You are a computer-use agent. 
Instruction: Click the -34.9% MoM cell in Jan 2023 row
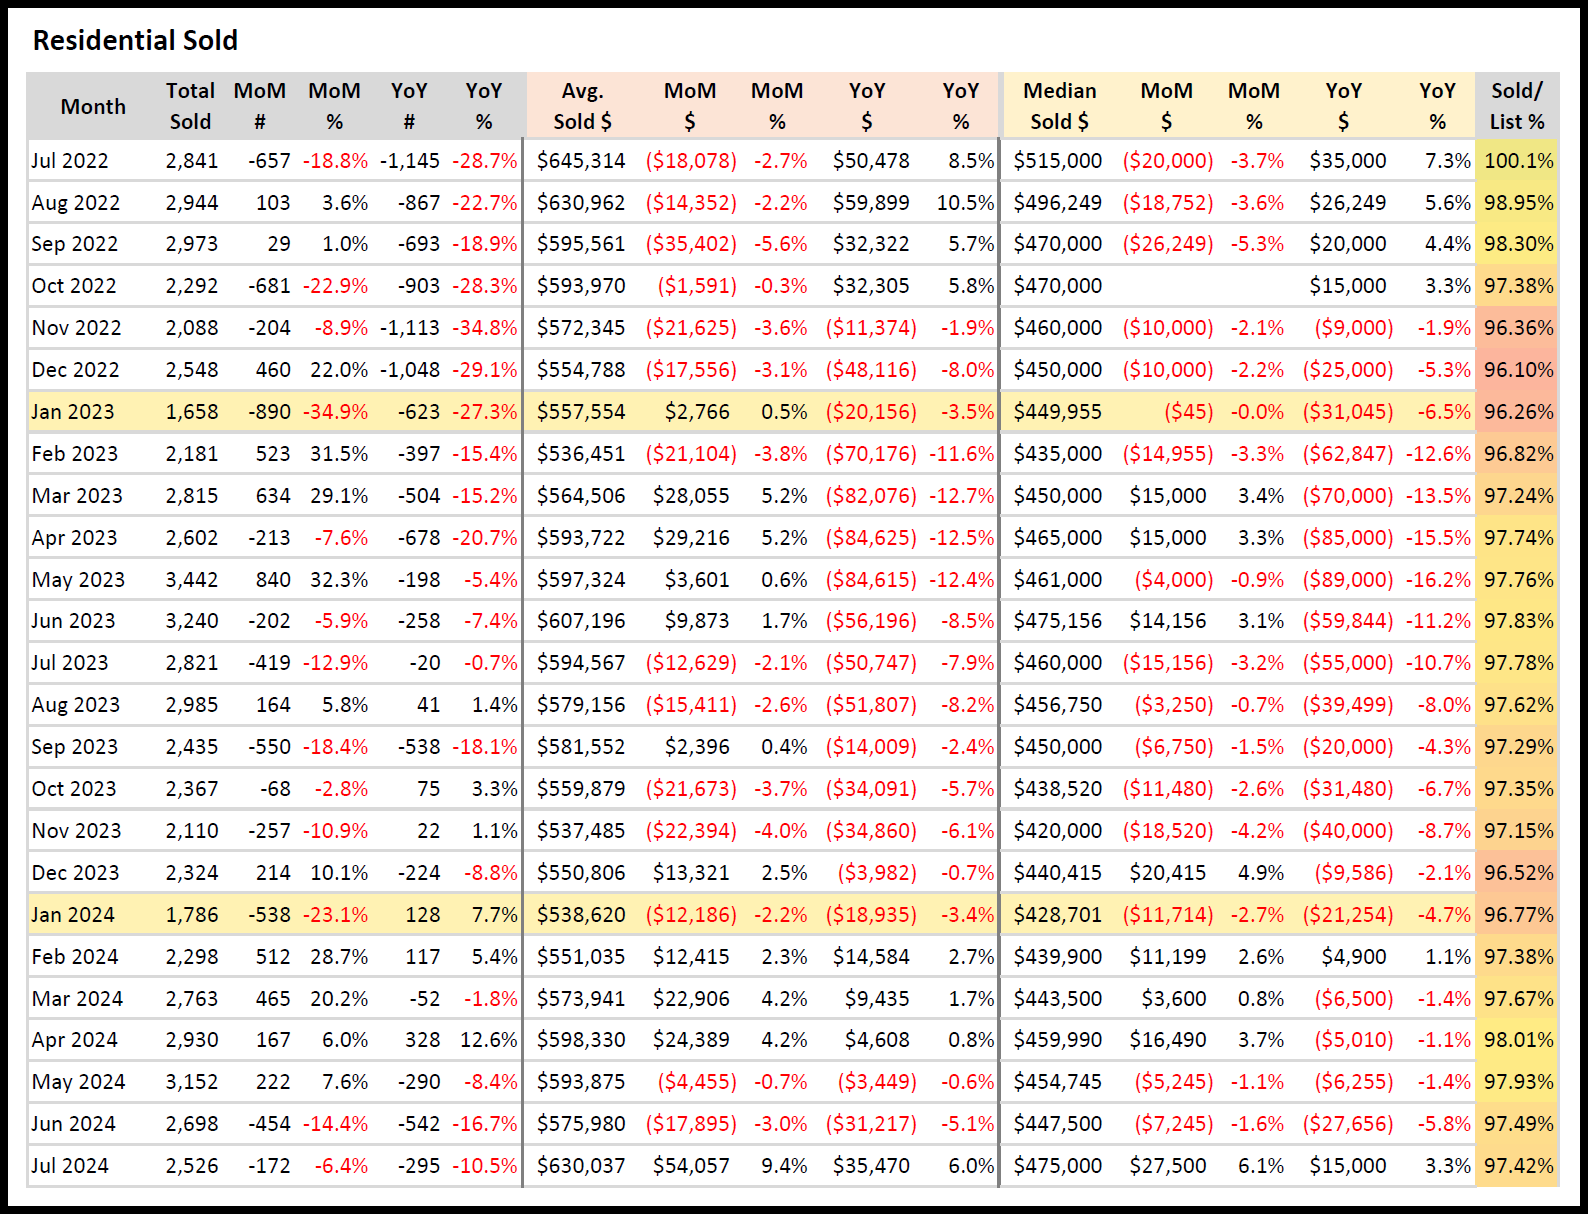pos(335,412)
